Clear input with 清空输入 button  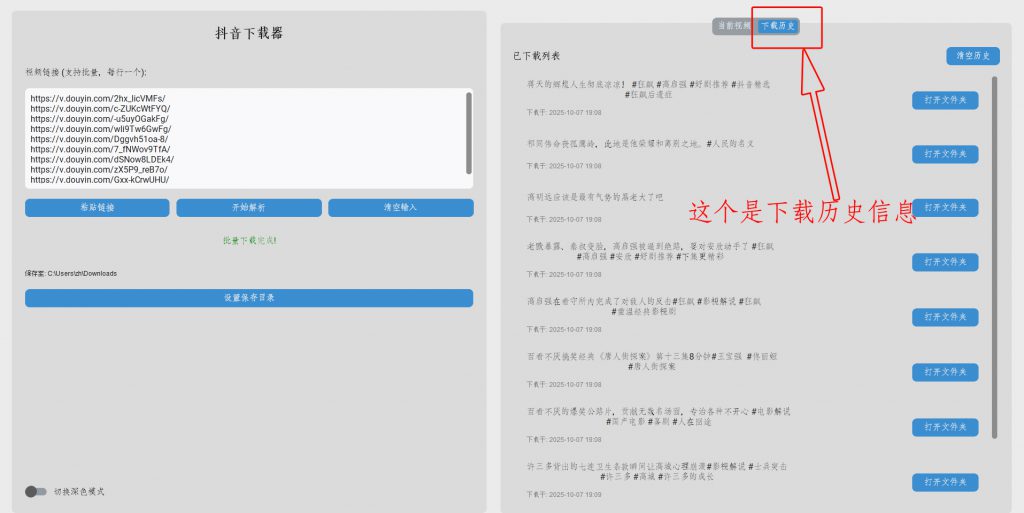coord(400,208)
